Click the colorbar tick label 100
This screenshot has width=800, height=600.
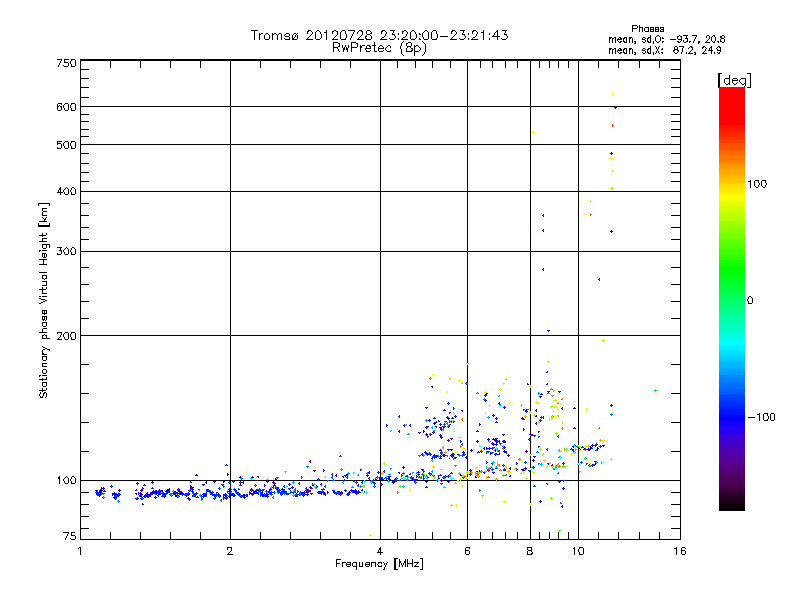point(757,184)
